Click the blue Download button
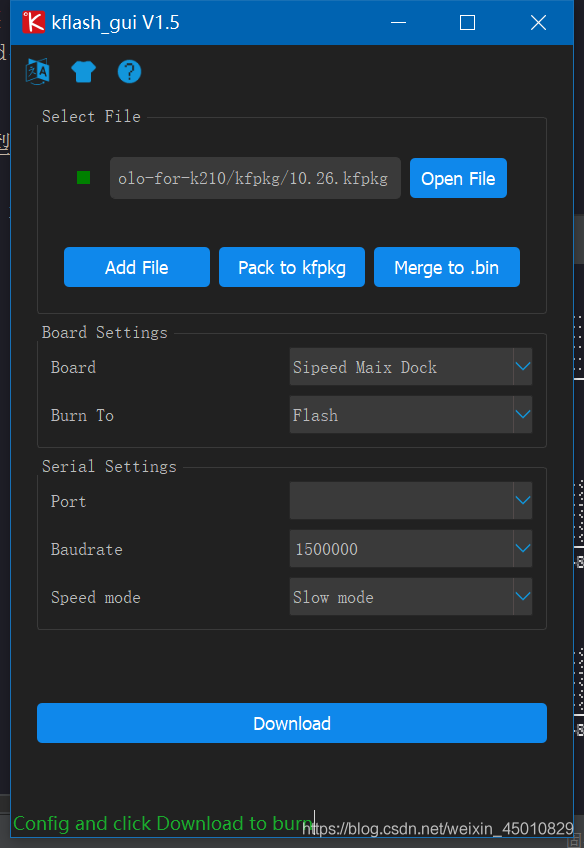This screenshot has width=584, height=848. pyautogui.click(x=292, y=723)
